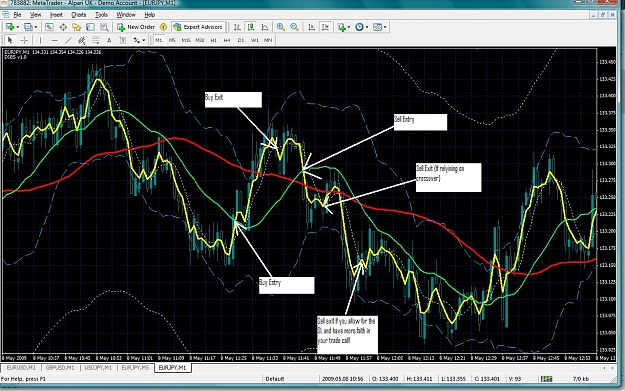Viewport: 625px width, 391px height.
Task: Draw a vertical line tool
Action: click(40, 40)
